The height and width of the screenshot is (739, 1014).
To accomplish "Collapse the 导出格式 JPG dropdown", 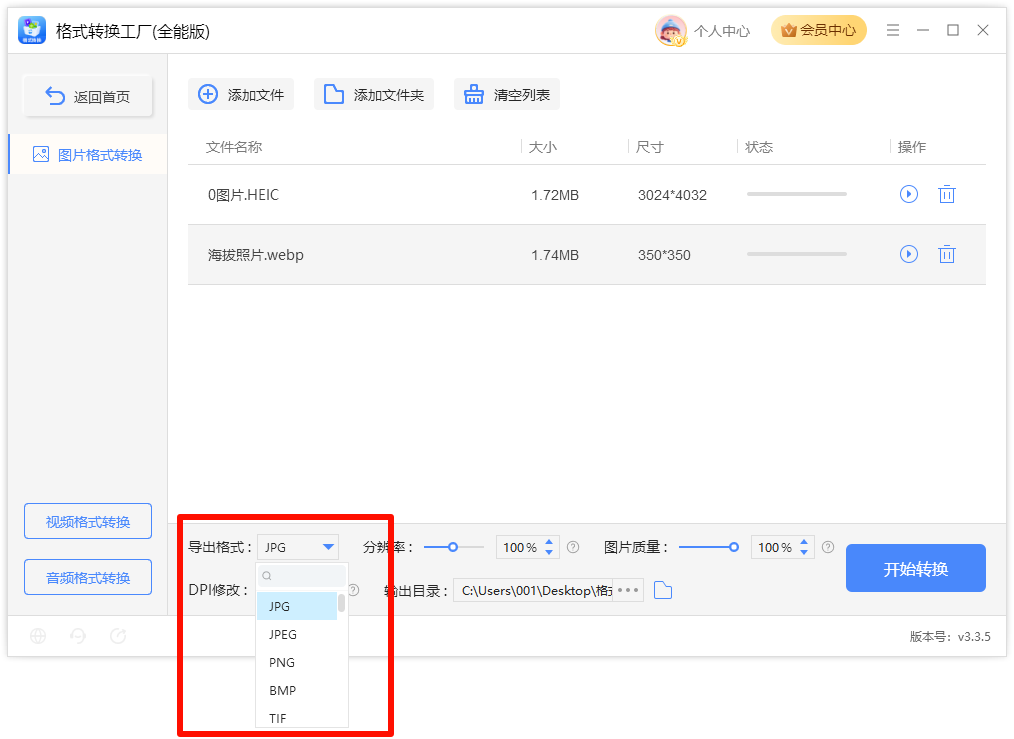I will [x=298, y=547].
